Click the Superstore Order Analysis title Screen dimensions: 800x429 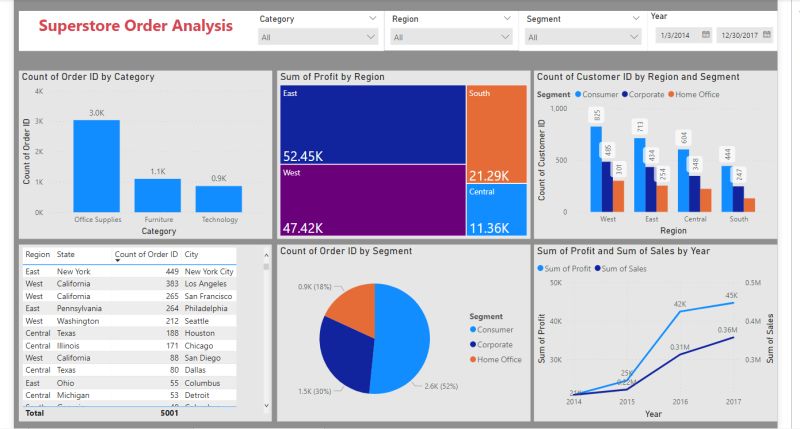[136, 26]
